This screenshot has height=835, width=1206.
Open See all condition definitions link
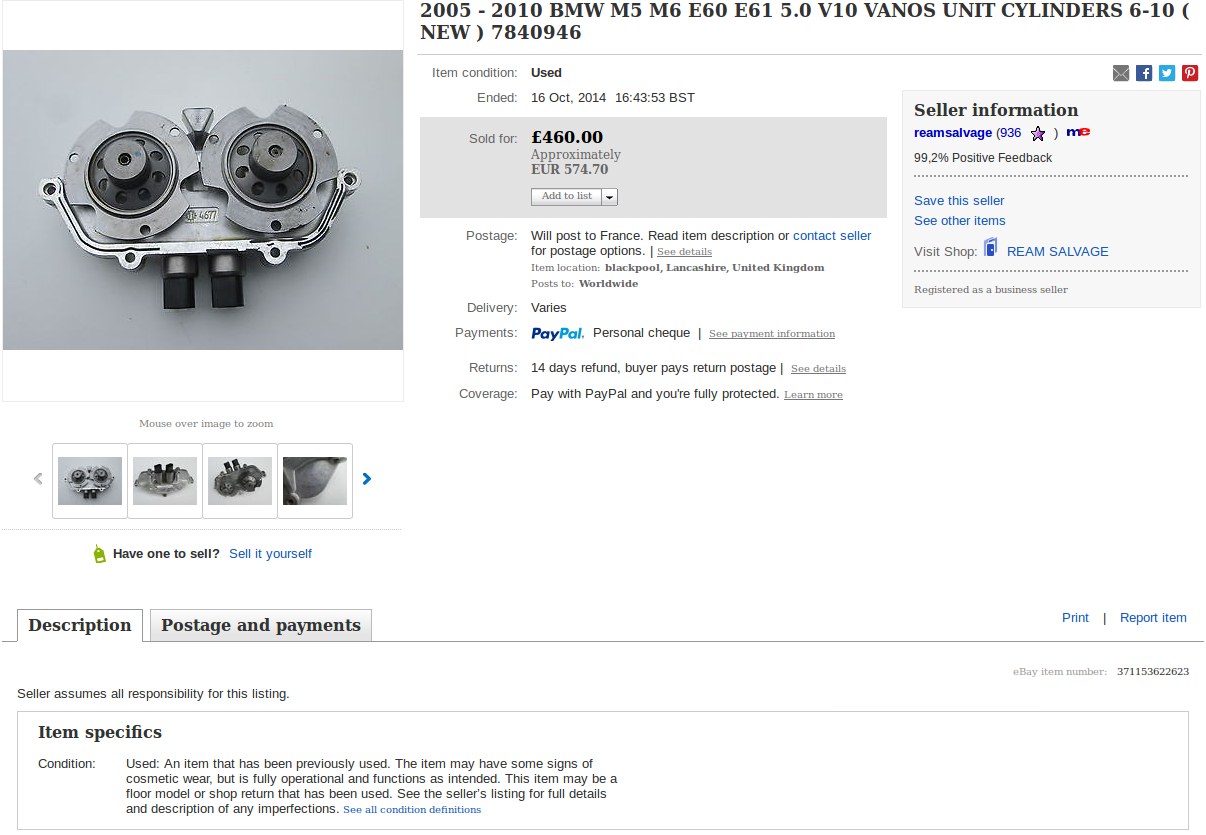coord(412,810)
